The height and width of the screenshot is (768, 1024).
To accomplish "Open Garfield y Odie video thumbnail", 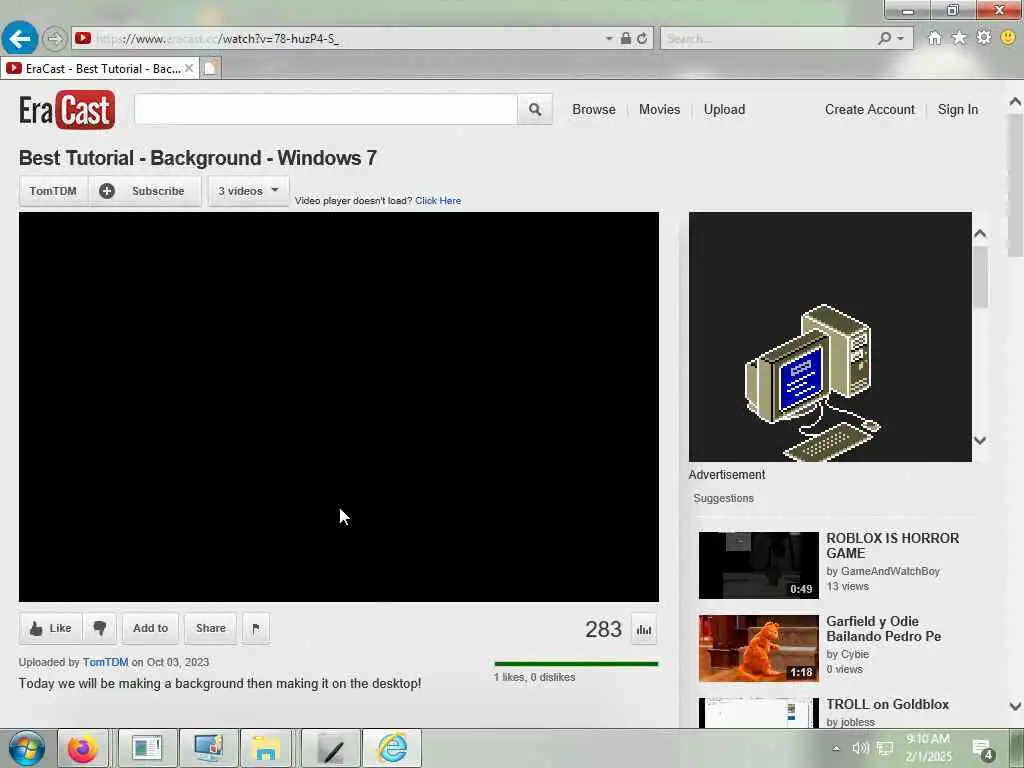I will 758,648.
